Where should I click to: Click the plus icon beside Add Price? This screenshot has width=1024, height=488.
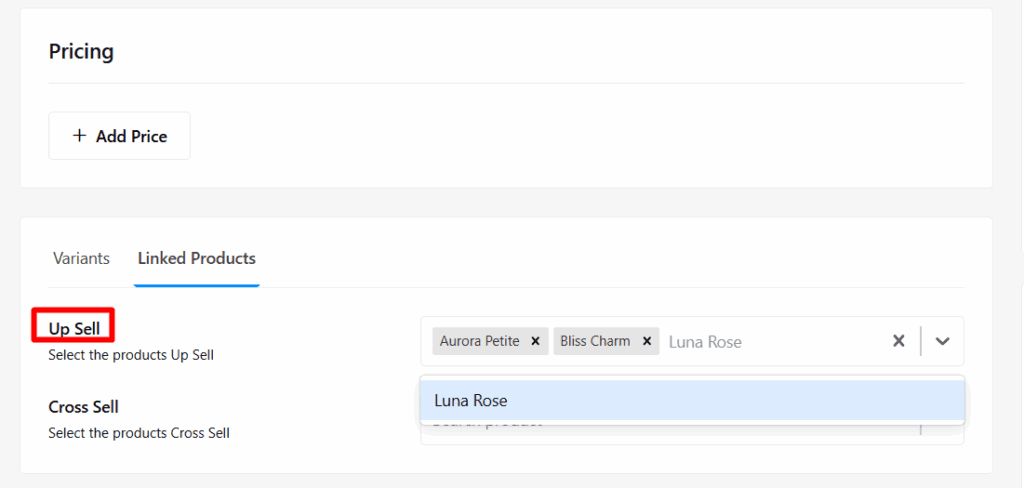[x=80, y=136]
